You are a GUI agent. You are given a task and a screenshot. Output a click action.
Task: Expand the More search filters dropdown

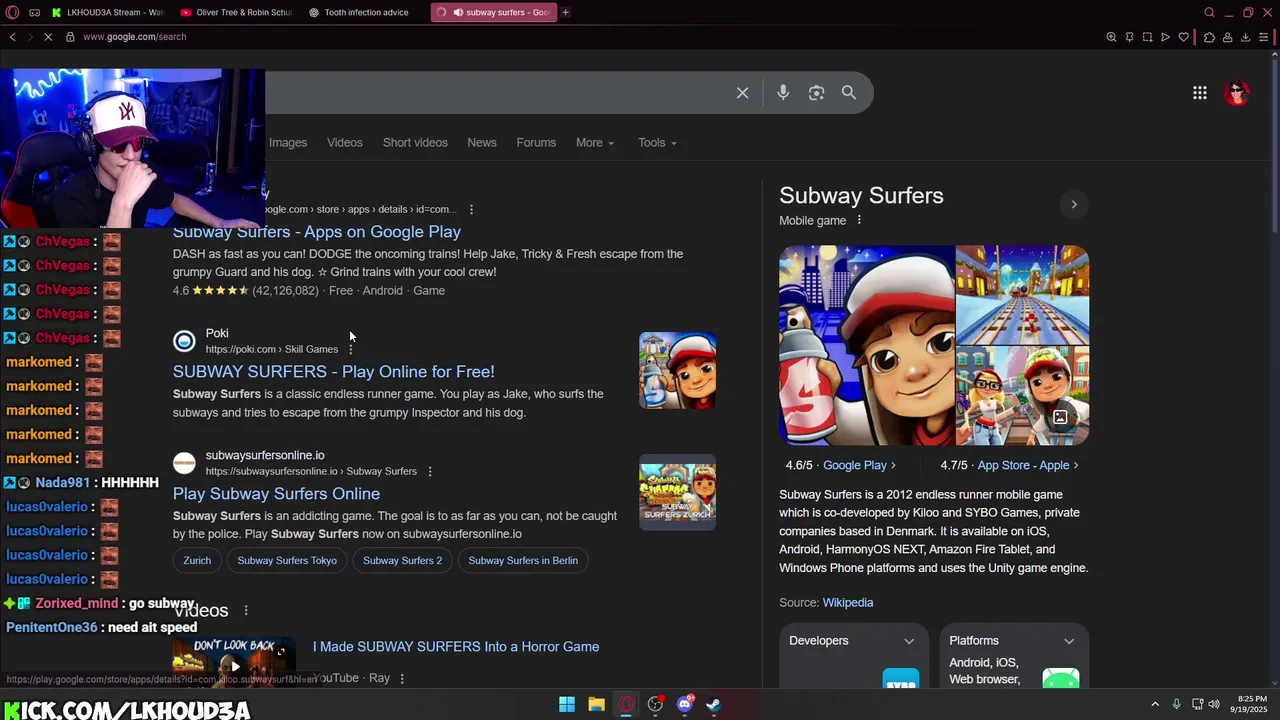tap(595, 143)
